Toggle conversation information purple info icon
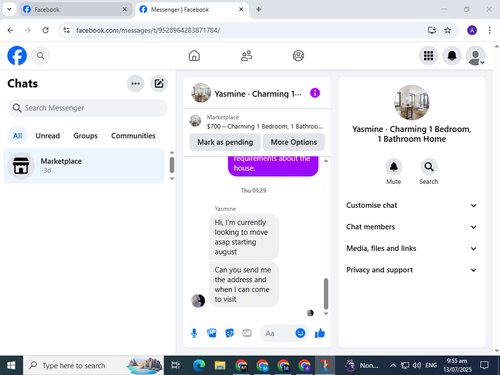500x375 pixels. pos(315,93)
